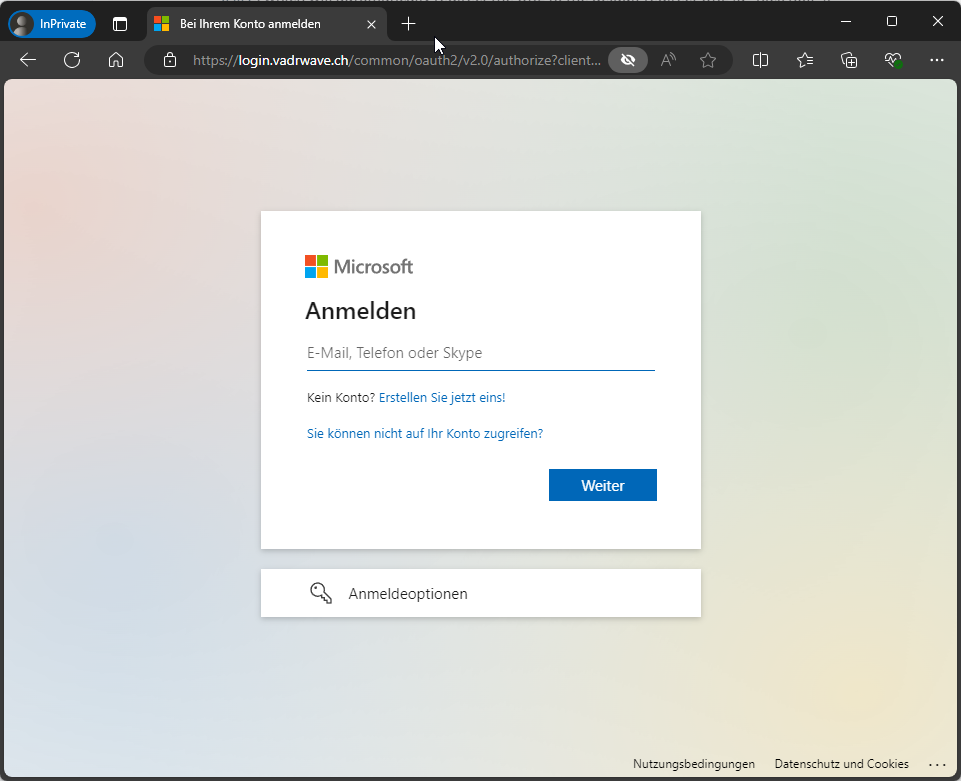
Task: Open the home page icon
Action: point(116,60)
